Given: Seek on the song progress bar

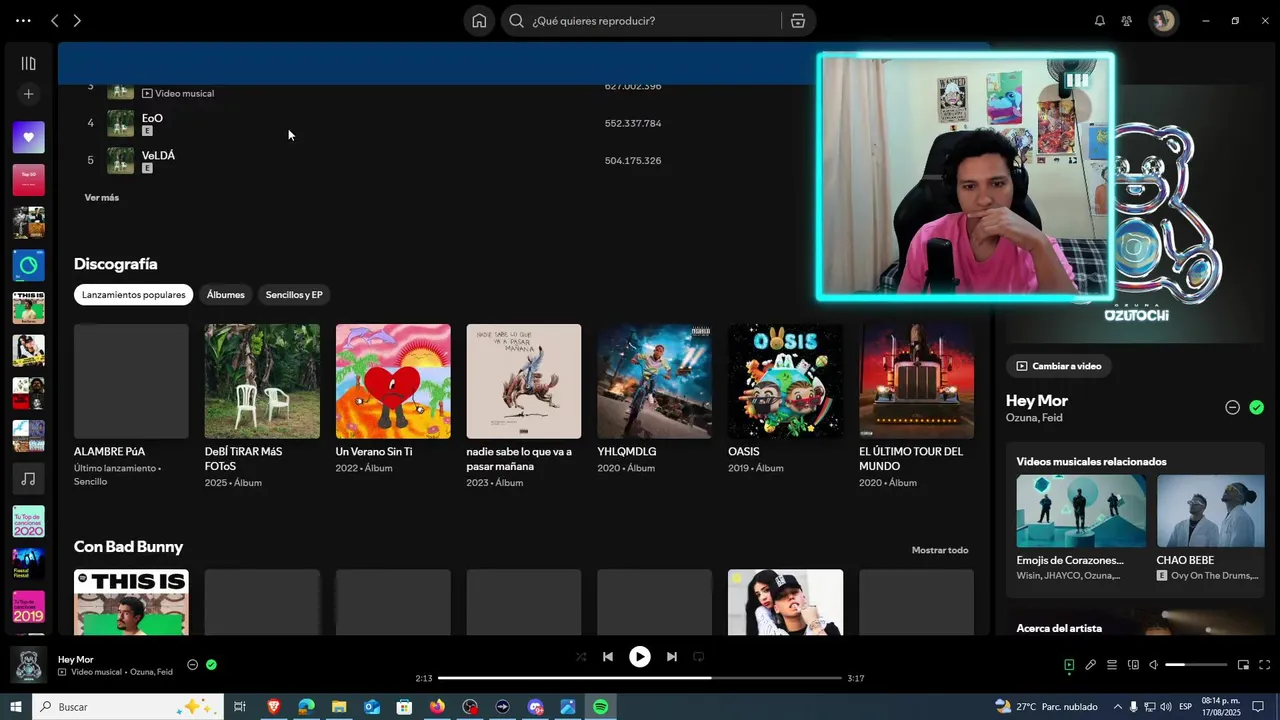Looking at the screenshot, I should tap(640, 678).
